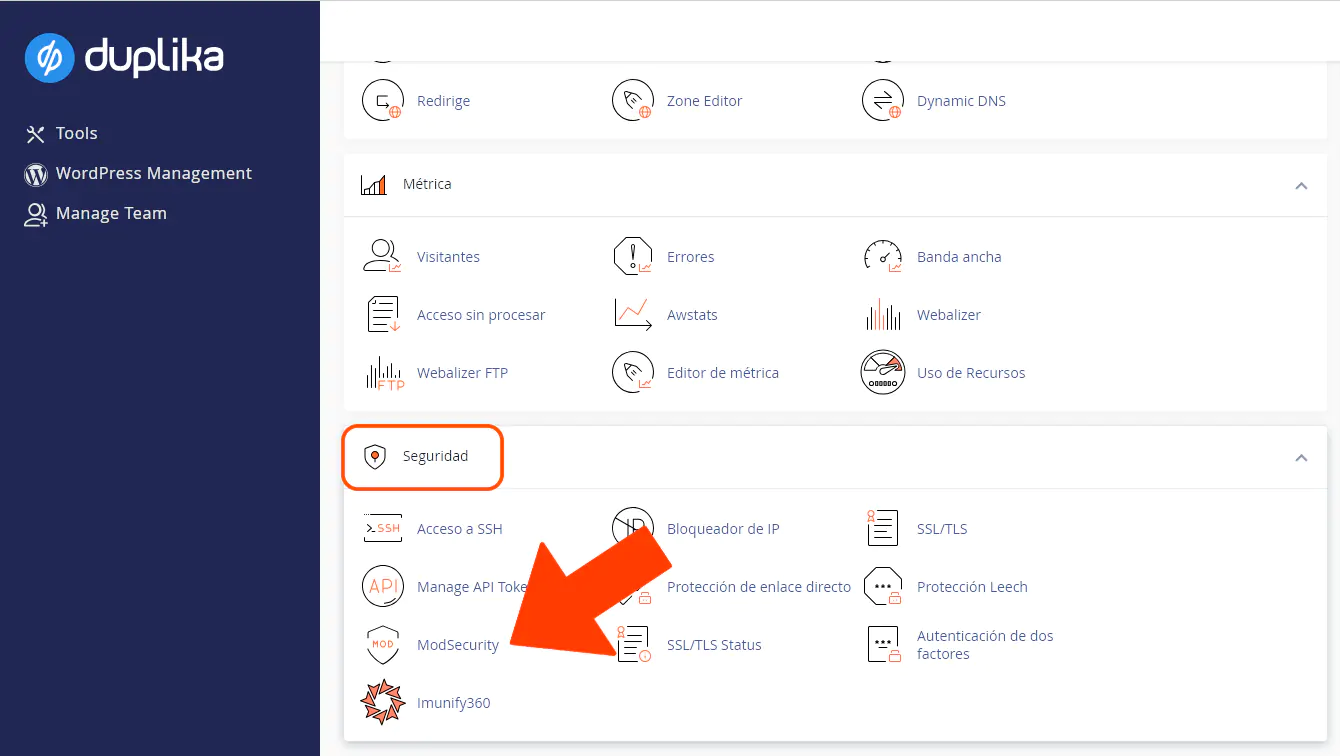Open WordPress Management from sidebar
This screenshot has height=756, width=1340.
pos(153,173)
